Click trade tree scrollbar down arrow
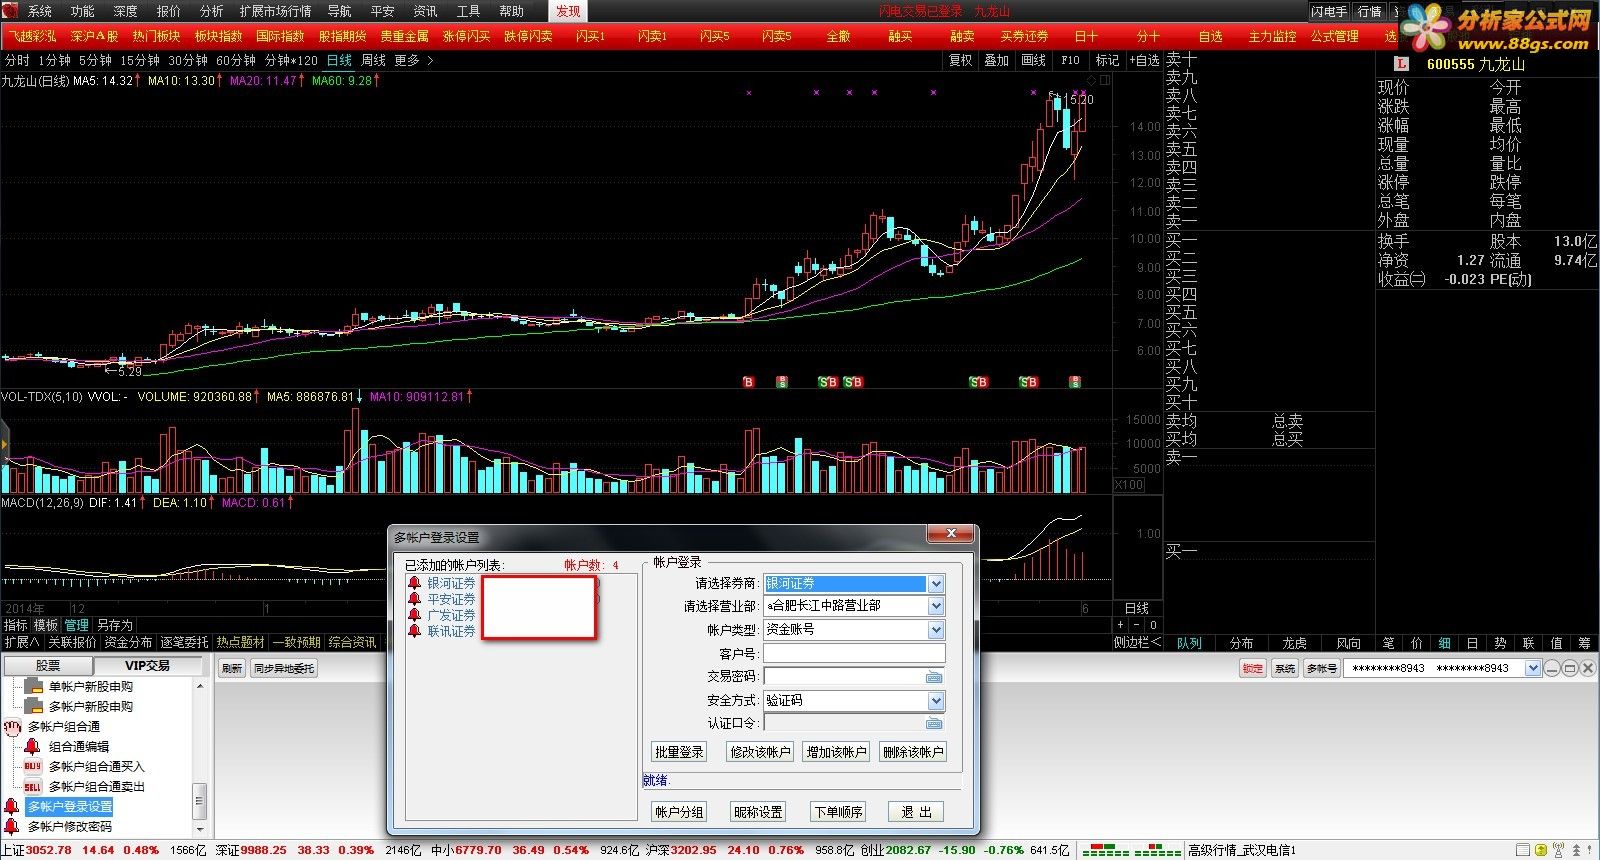Image resolution: width=1600 pixels, height=860 pixels. (200, 828)
